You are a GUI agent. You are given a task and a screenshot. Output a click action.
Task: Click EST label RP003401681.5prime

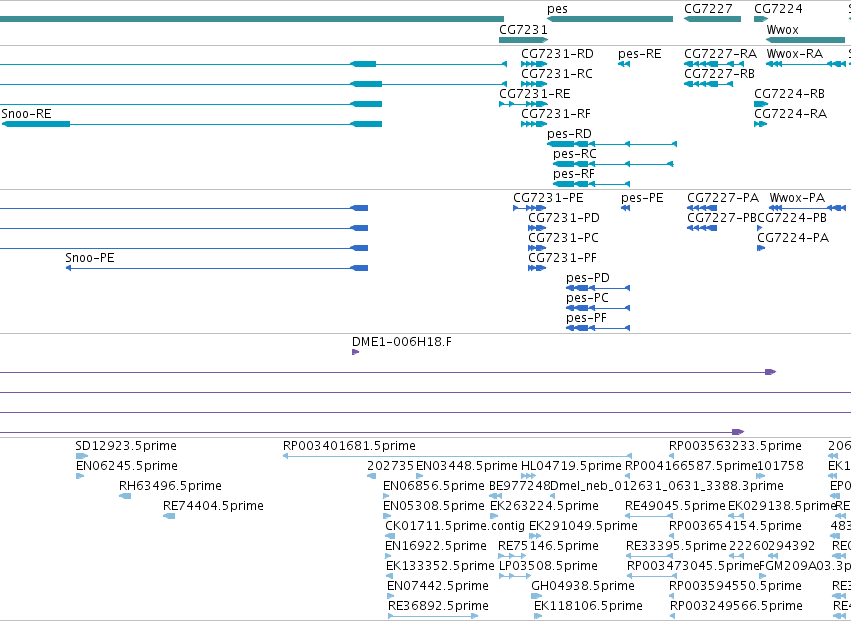(x=349, y=446)
